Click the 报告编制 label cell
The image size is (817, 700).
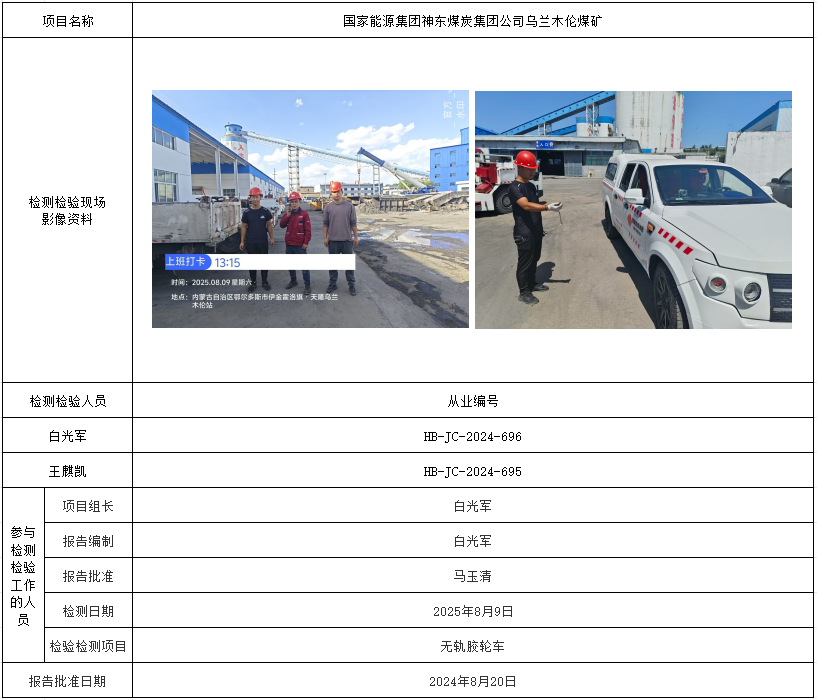[x=88, y=541]
